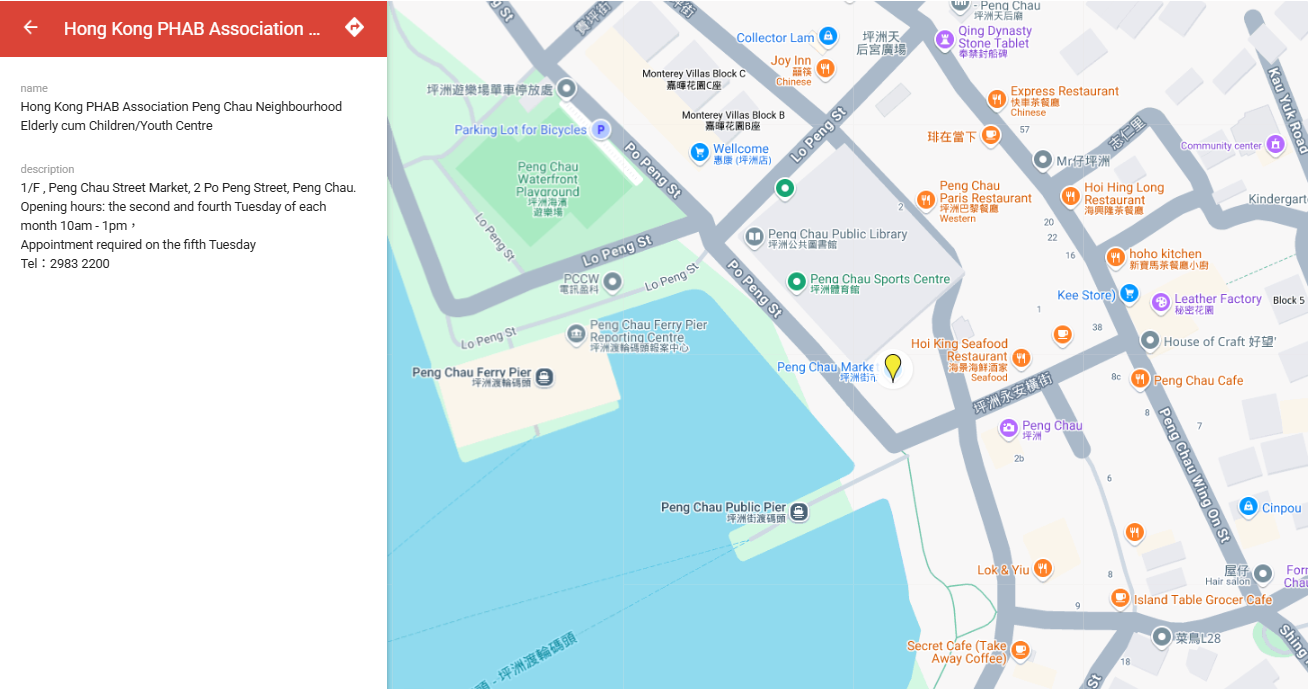Select the coffee cup icon near 琲在當下
The height and width of the screenshot is (690, 1309).
[x=990, y=135]
